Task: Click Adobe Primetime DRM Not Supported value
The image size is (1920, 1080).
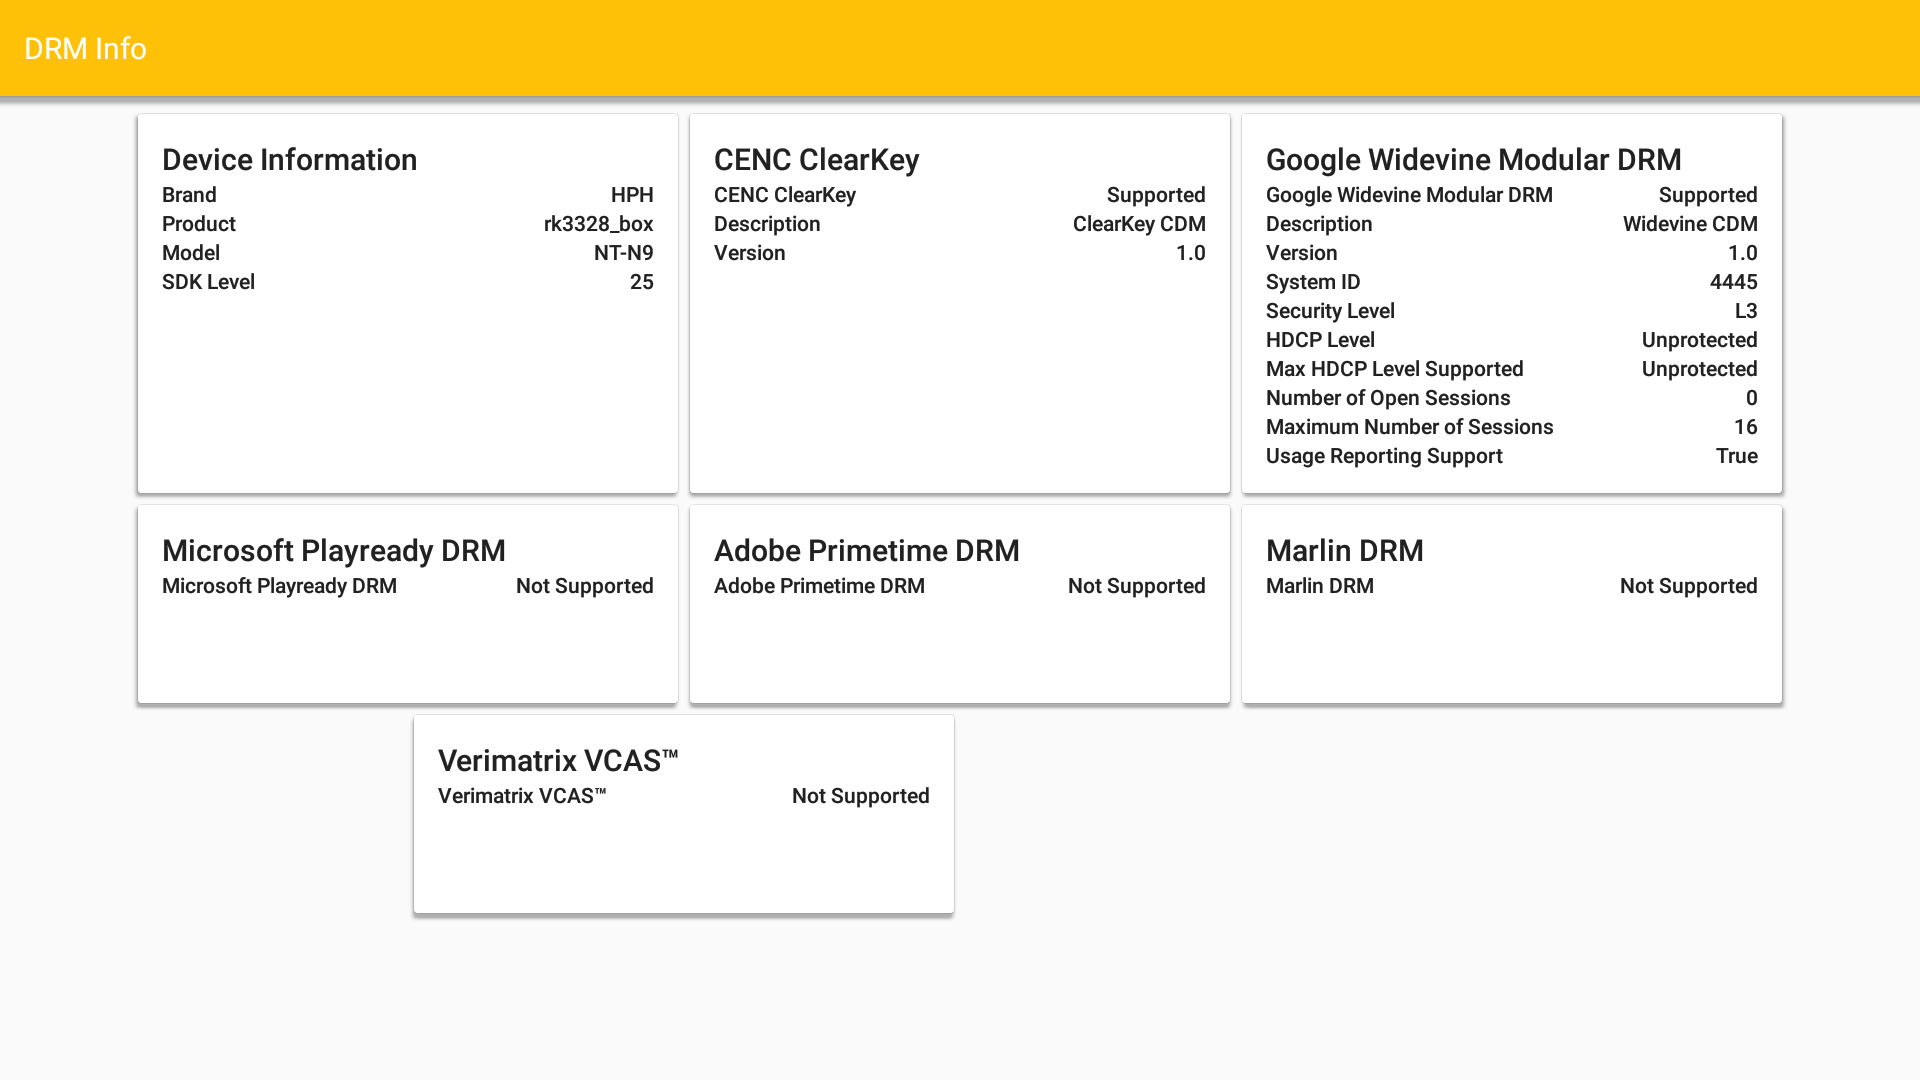Action: click(1136, 586)
